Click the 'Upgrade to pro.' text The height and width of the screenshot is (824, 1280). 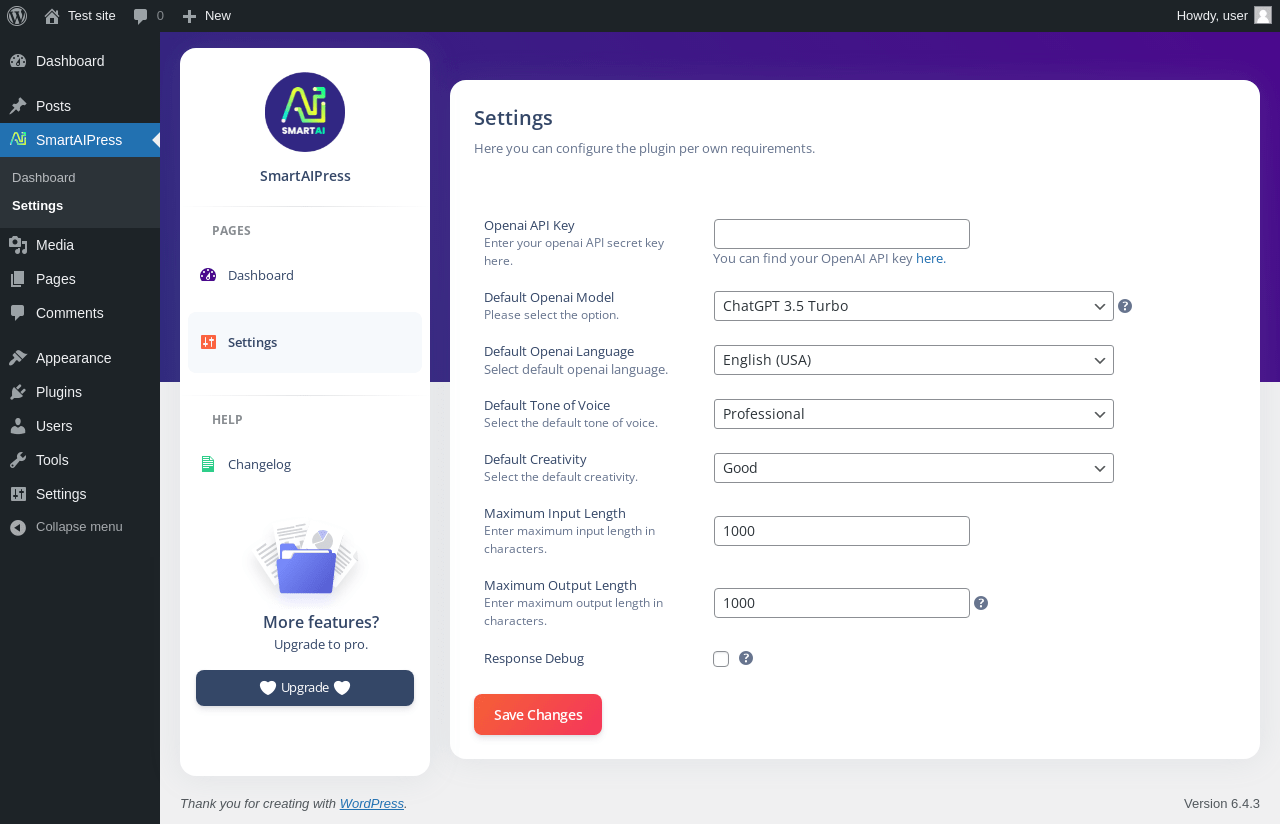[x=321, y=645]
